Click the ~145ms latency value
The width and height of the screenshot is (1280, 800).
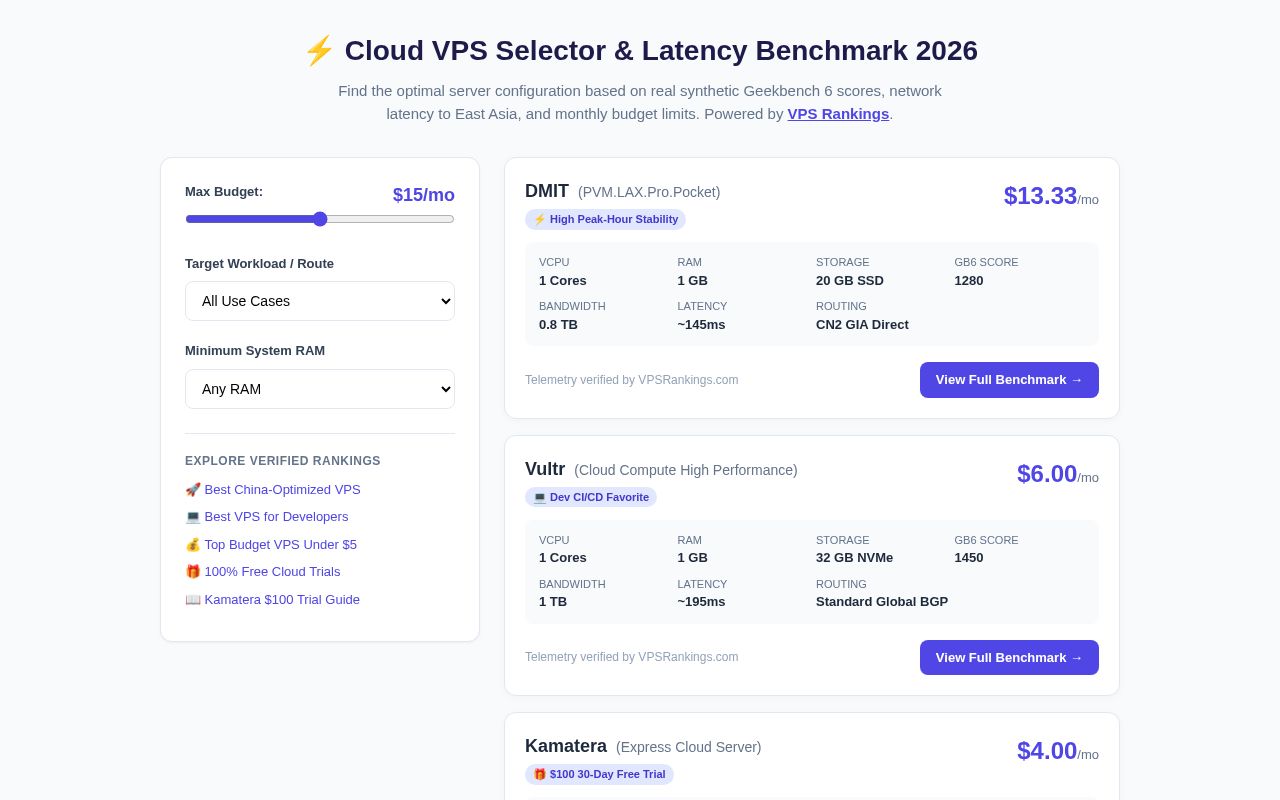701,325
